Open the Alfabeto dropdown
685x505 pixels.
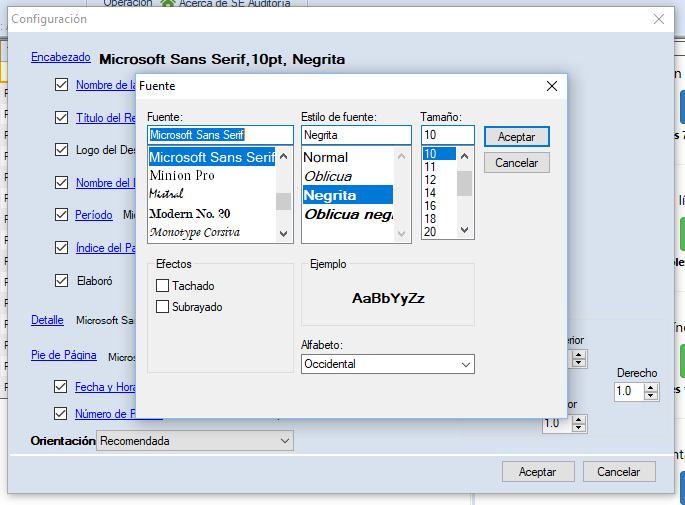pos(387,364)
